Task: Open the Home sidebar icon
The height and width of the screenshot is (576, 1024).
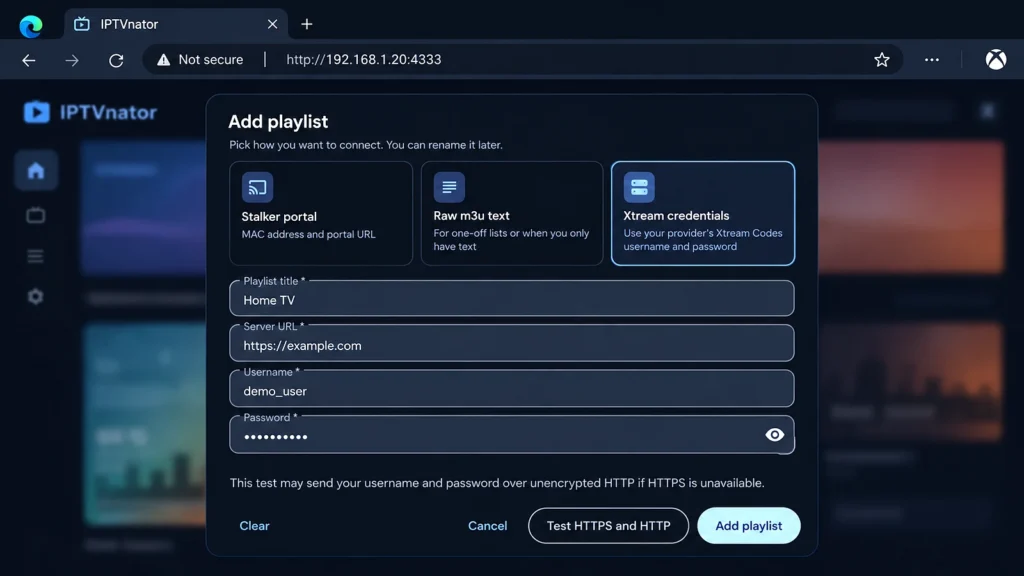Action: (36, 171)
